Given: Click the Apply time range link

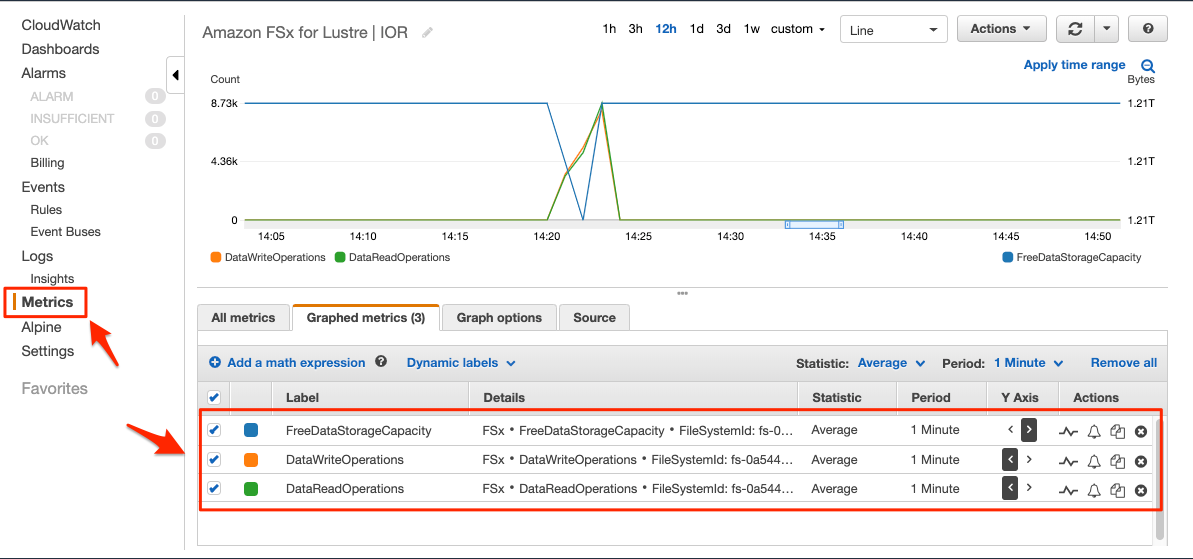Looking at the screenshot, I should 1074,65.
